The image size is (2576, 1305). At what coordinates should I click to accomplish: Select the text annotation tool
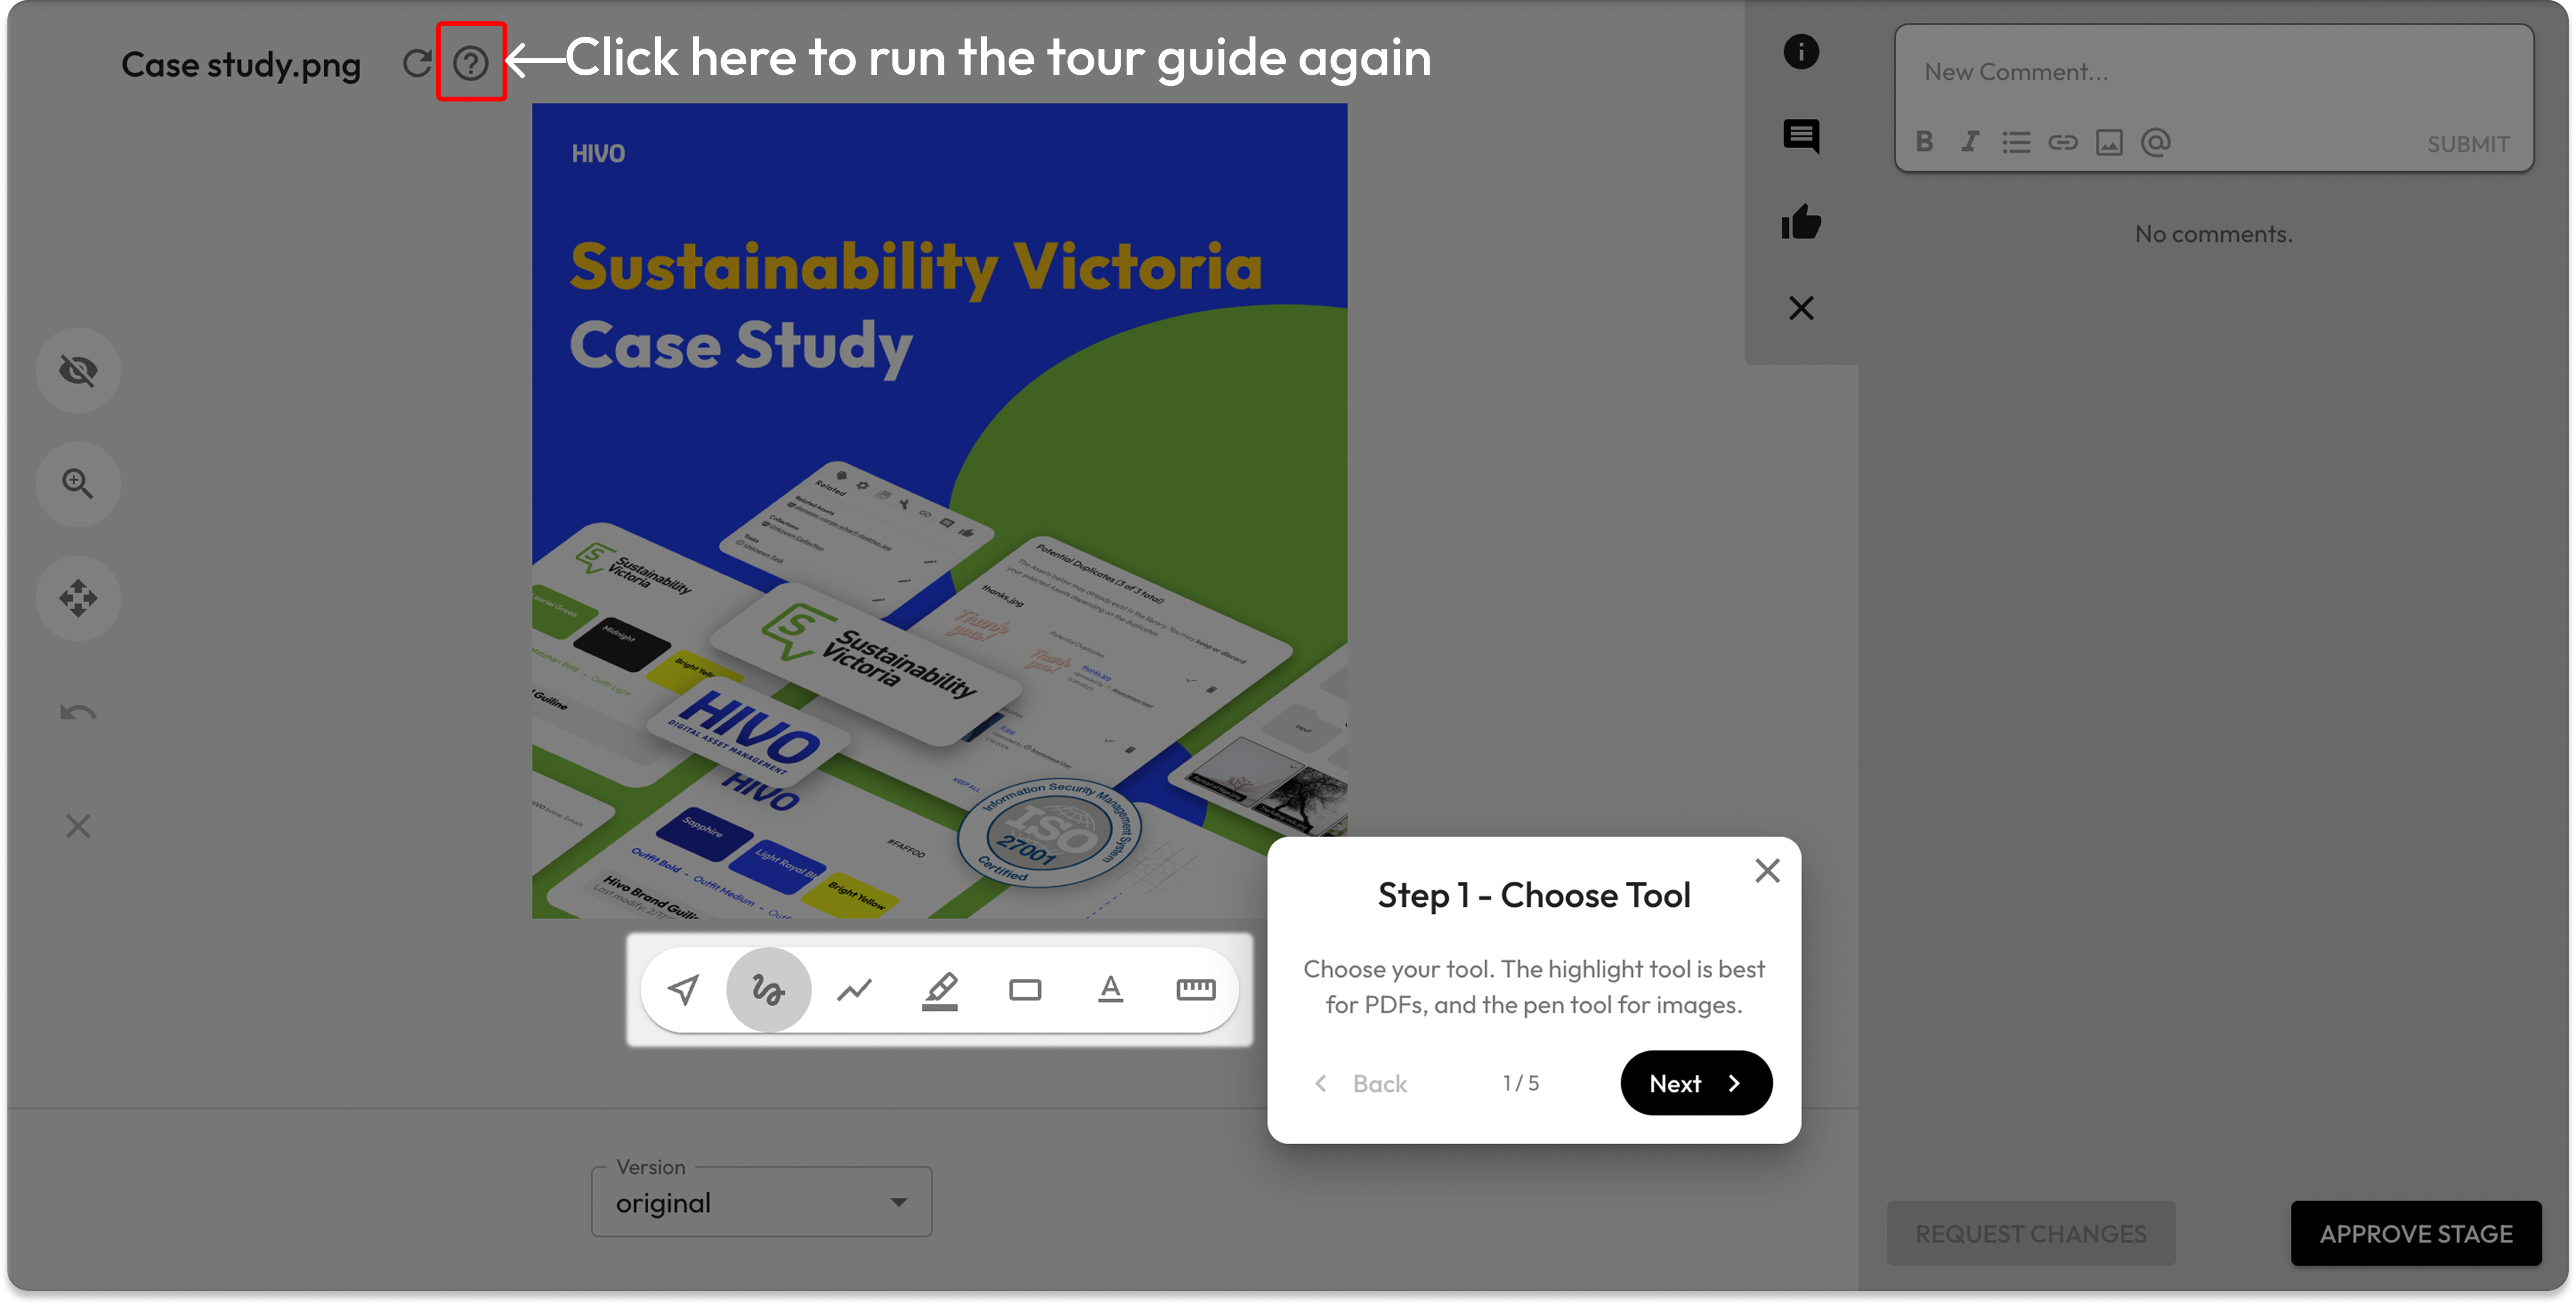pyautogui.click(x=1110, y=990)
